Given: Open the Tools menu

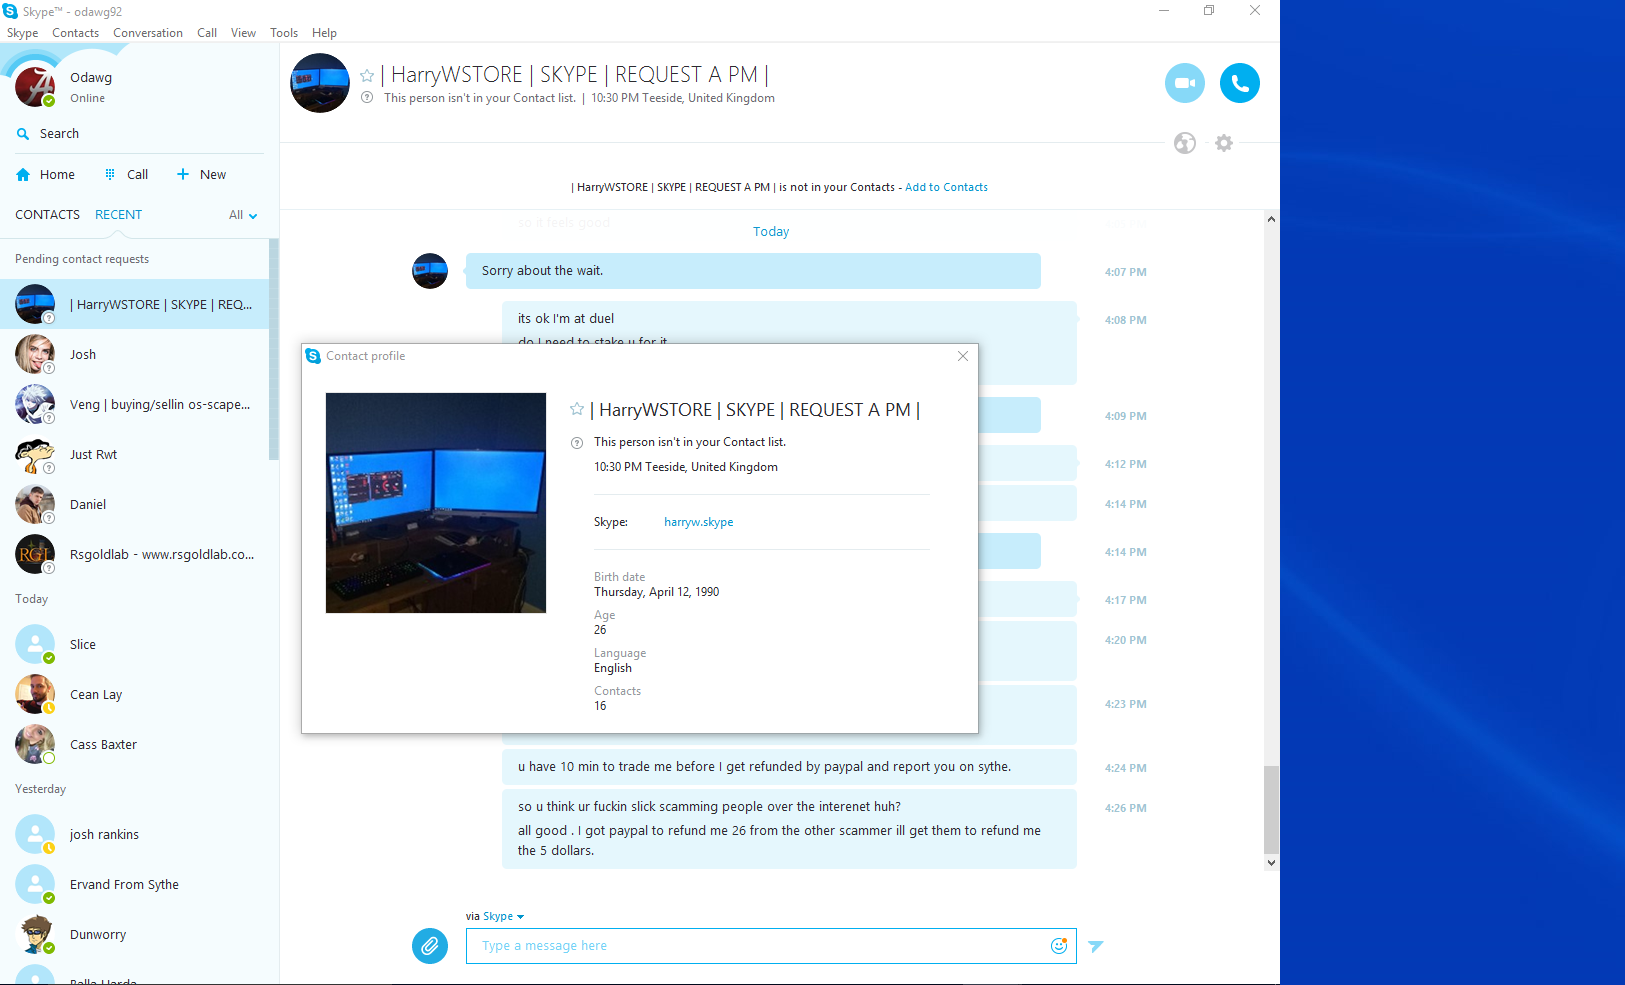Looking at the screenshot, I should click(x=284, y=33).
